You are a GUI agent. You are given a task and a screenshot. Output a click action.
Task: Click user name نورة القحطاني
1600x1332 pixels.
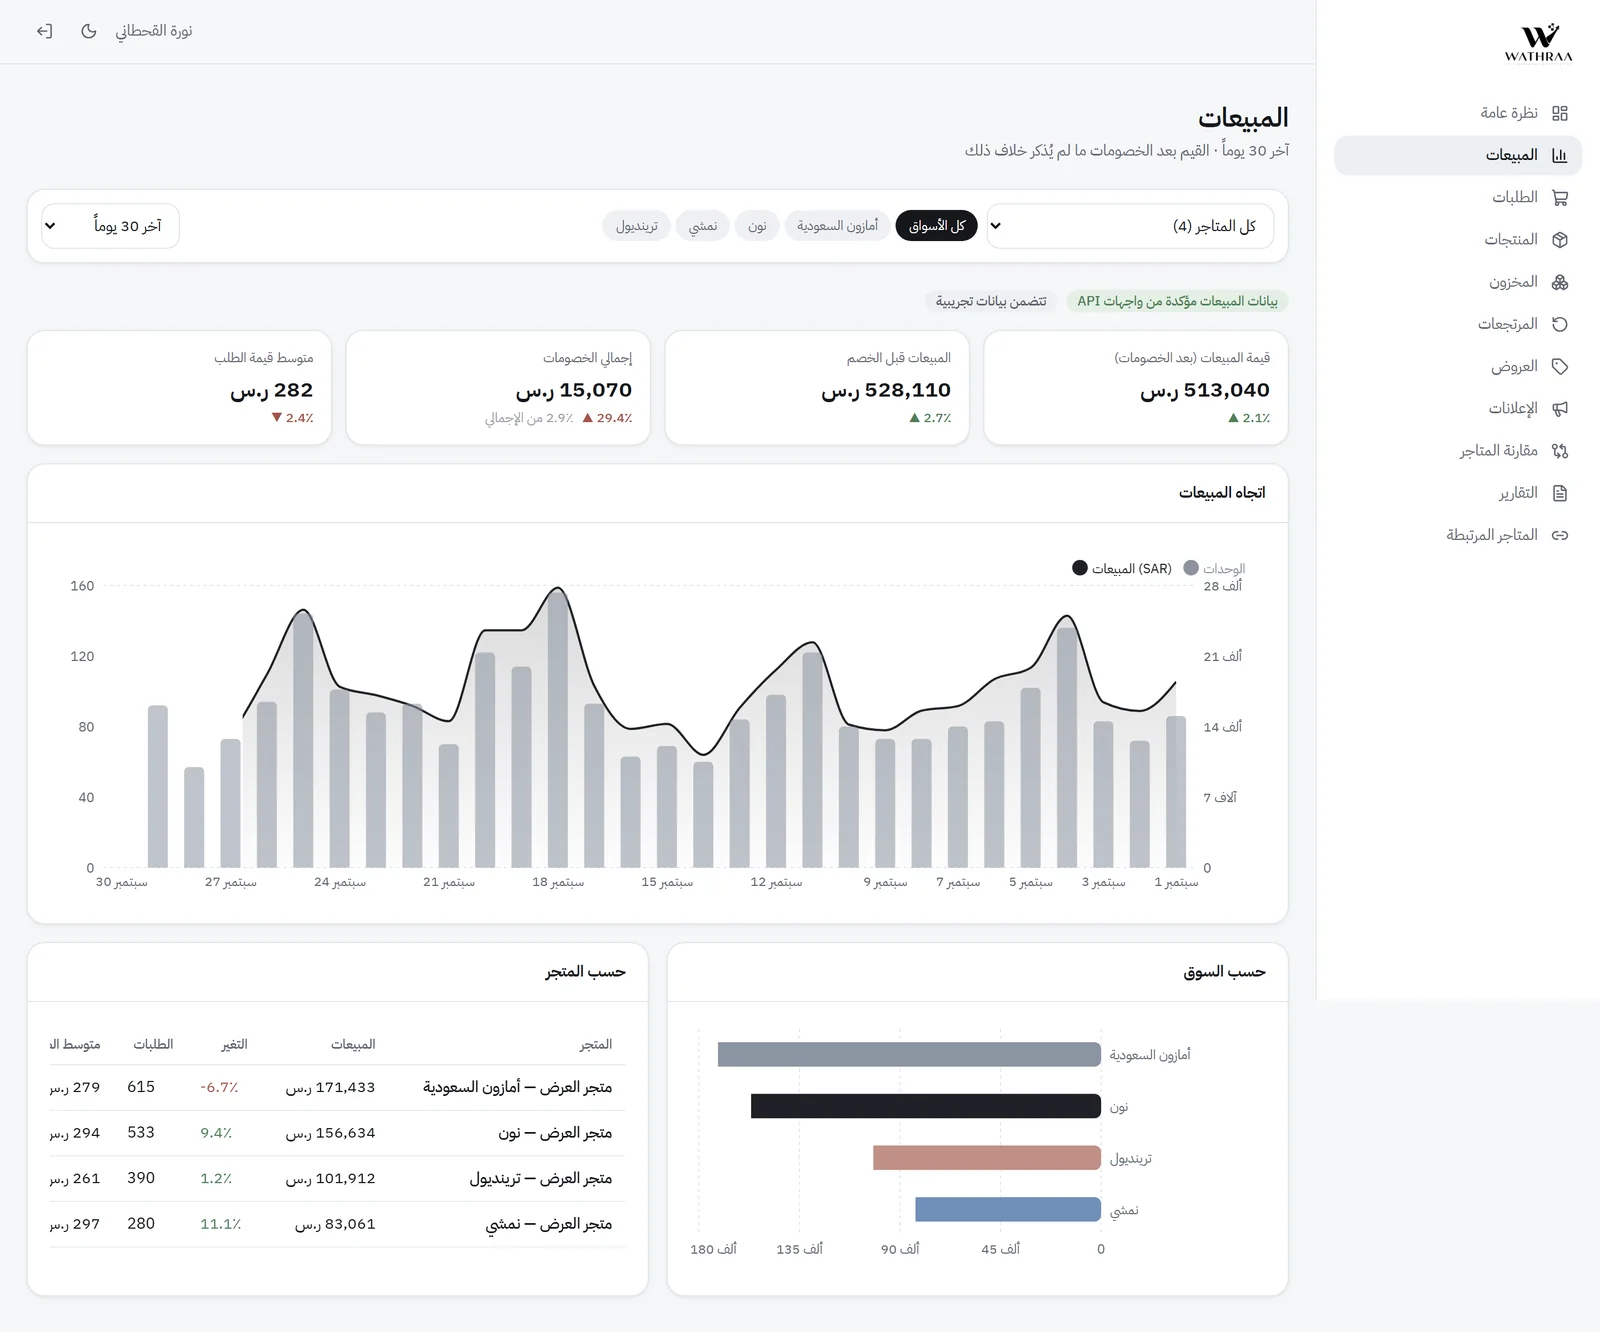[x=153, y=31]
